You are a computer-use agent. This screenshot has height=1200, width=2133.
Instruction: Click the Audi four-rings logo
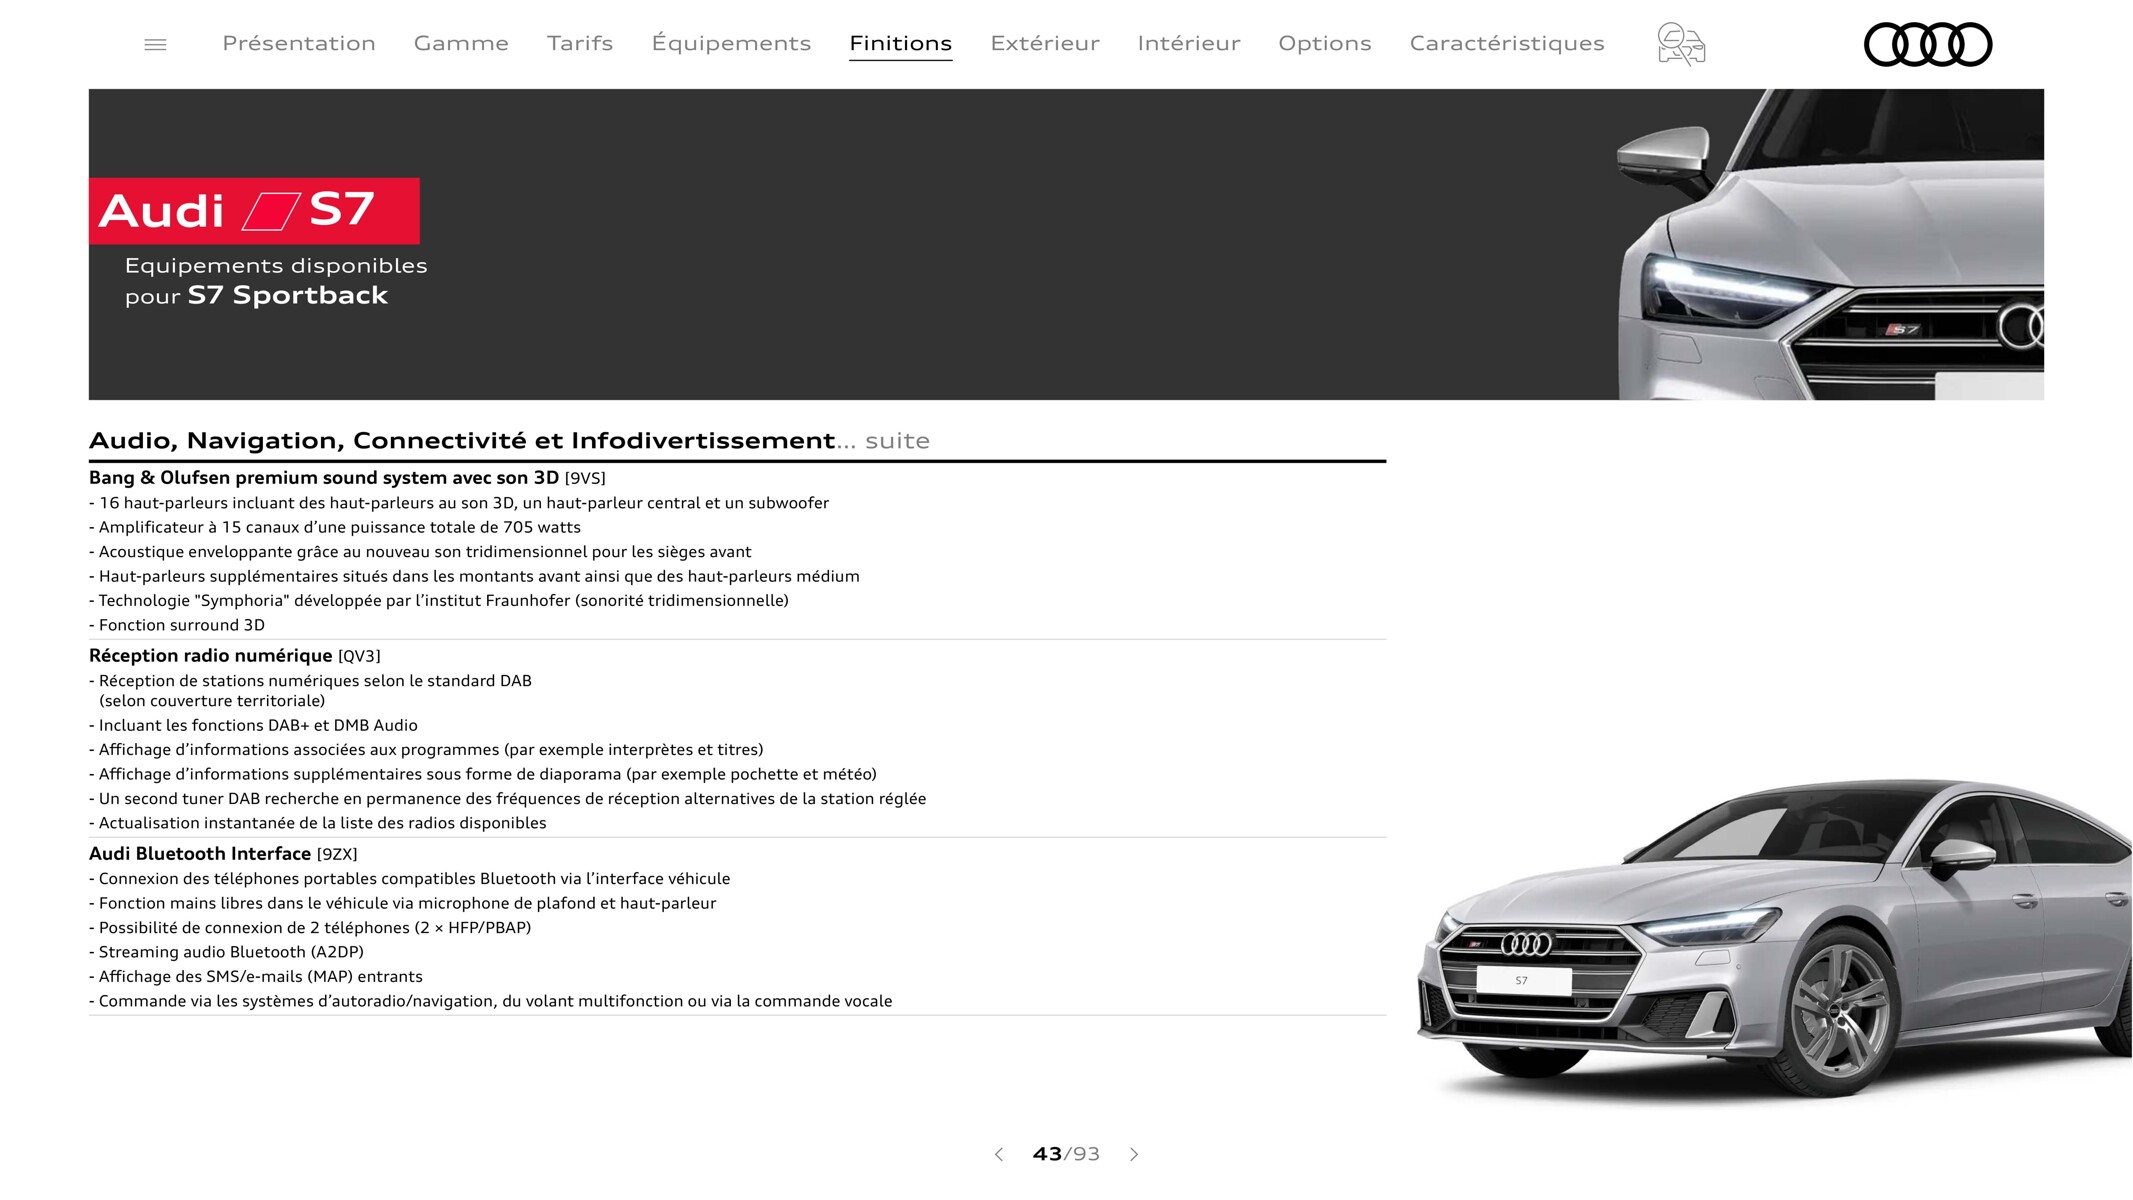coord(1928,44)
